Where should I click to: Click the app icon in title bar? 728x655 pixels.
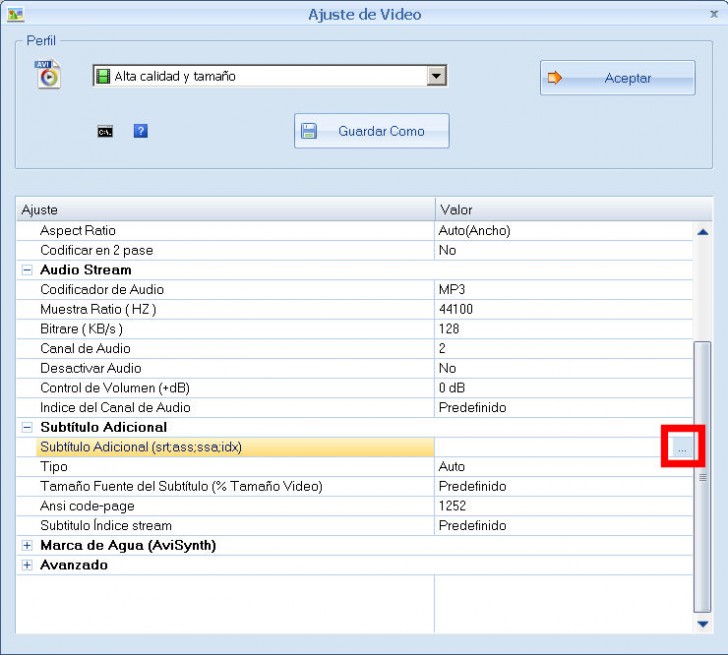(x=16, y=14)
